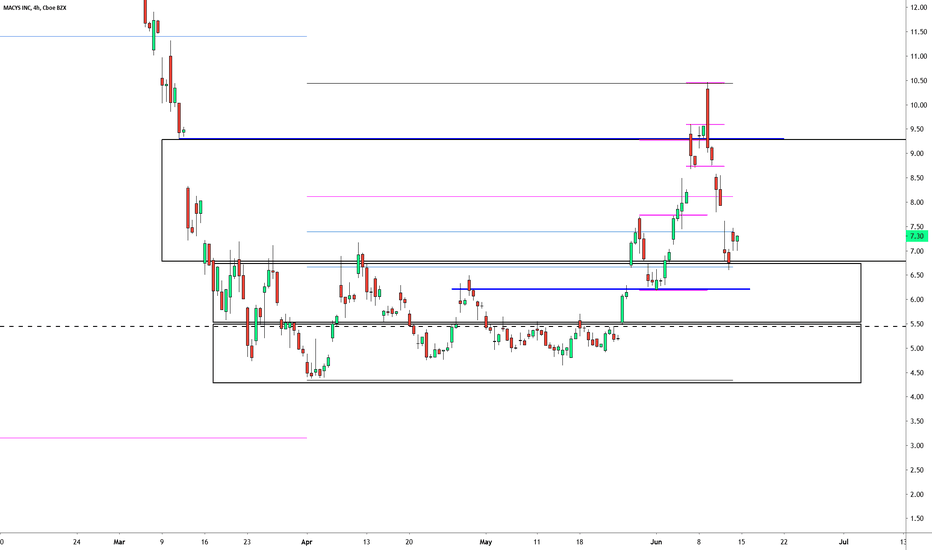Screen dimensions: 932x550
Task: Click the 4.50 price axis label
Action: point(918,373)
